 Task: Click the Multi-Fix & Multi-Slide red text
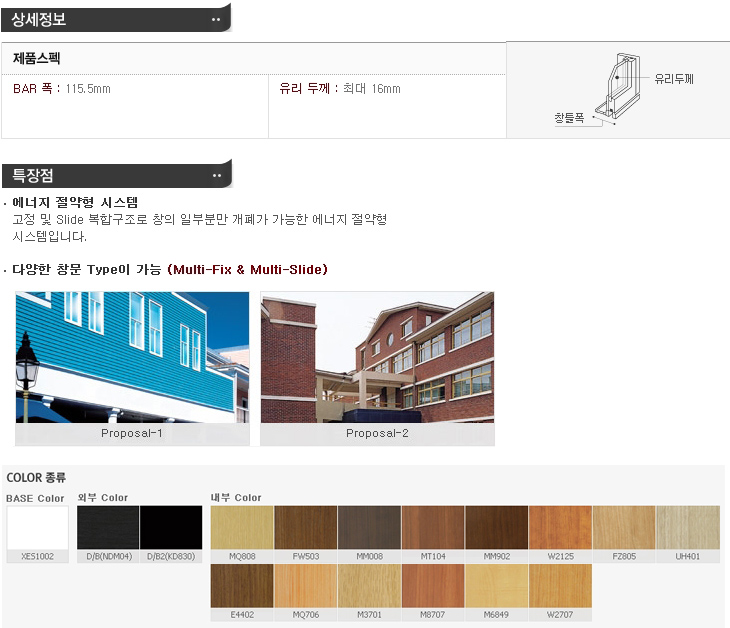click(x=248, y=270)
